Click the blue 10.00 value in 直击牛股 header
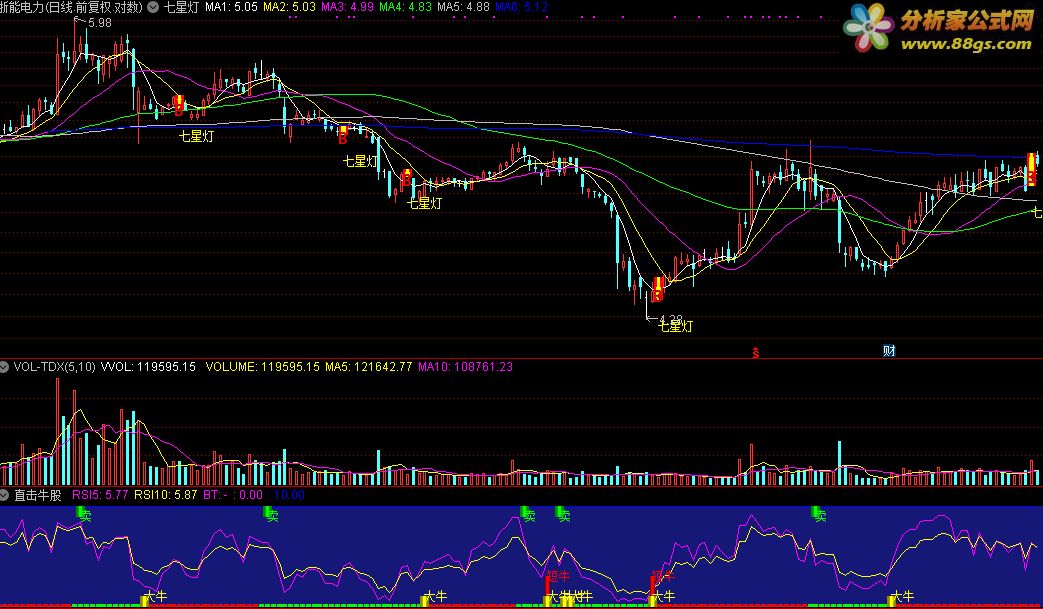This screenshot has height=609, width=1043. 289,495
